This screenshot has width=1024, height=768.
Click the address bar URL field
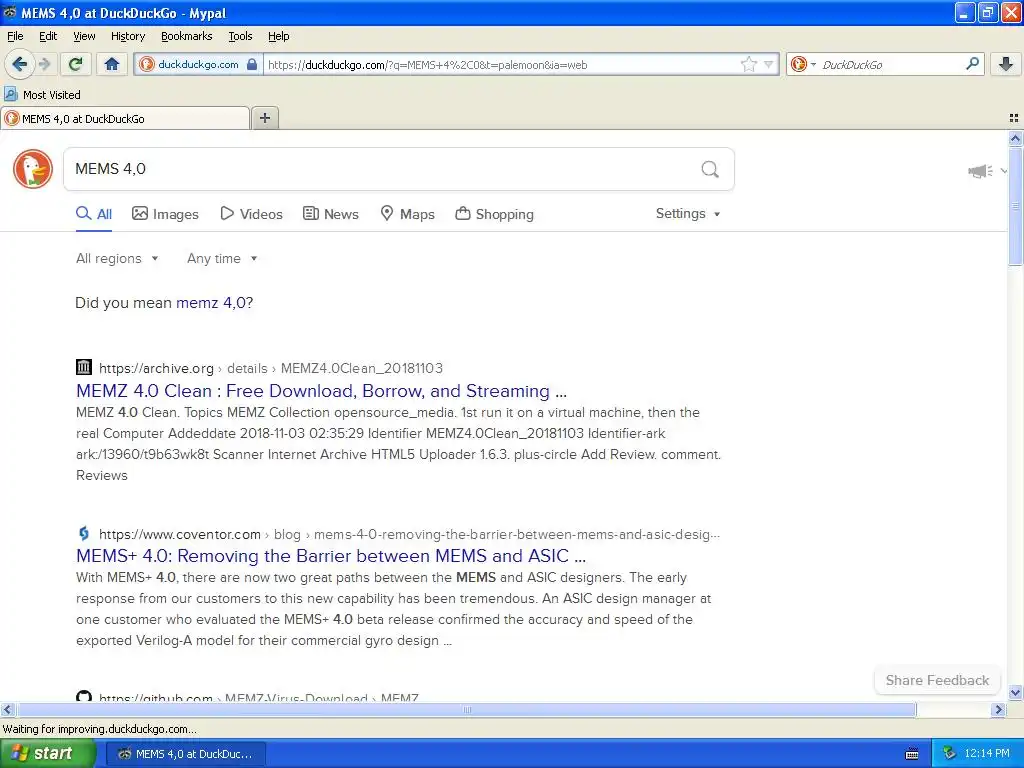coord(500,65)
